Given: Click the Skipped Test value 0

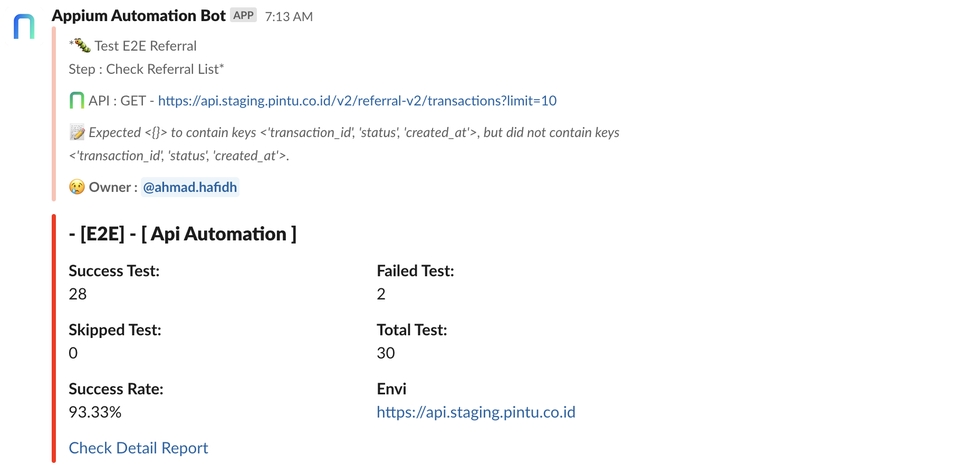Looking at the screenshot, I should (73, 353).
